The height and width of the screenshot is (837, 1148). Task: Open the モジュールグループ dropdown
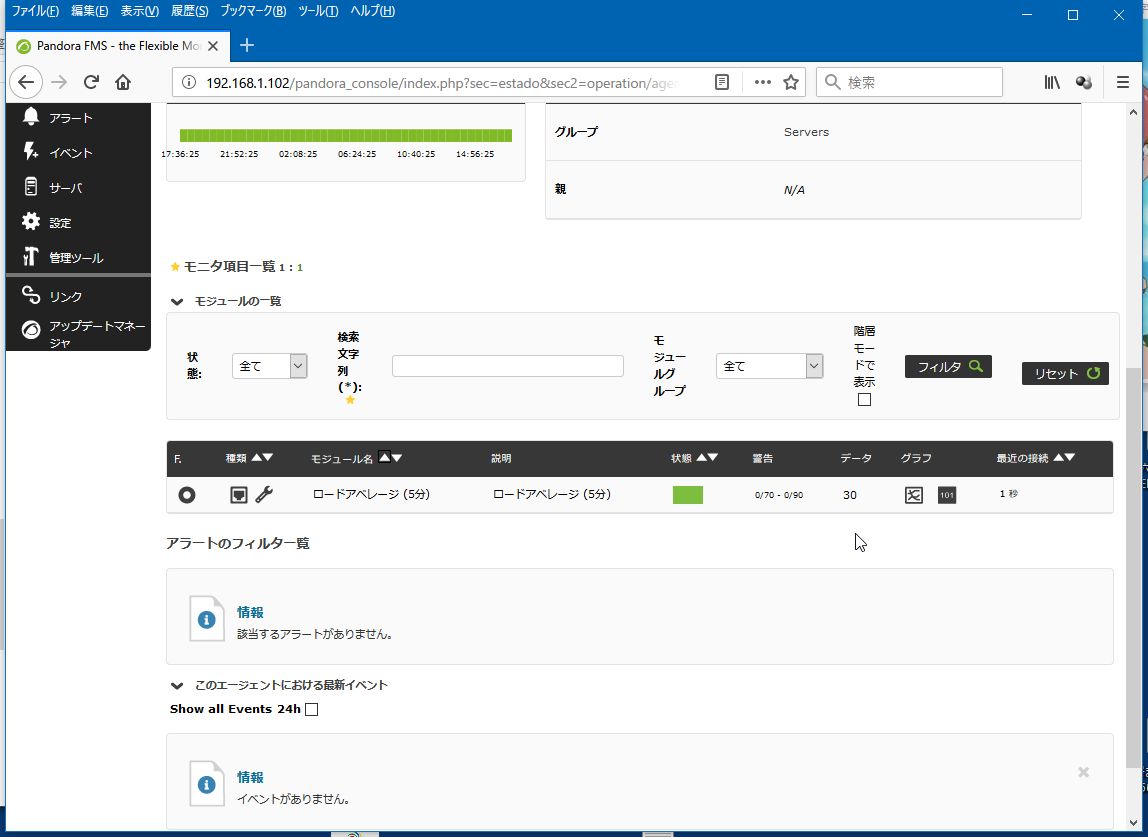[x=769, y=366]
